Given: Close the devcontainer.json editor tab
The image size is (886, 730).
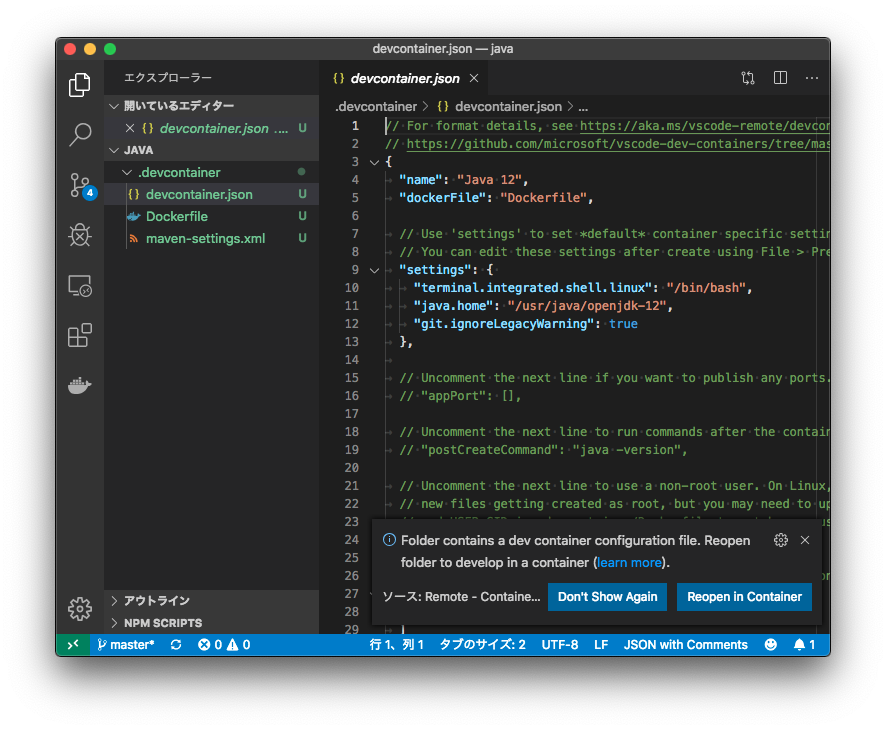Looking at the screenshot, I should click(474, 79).
